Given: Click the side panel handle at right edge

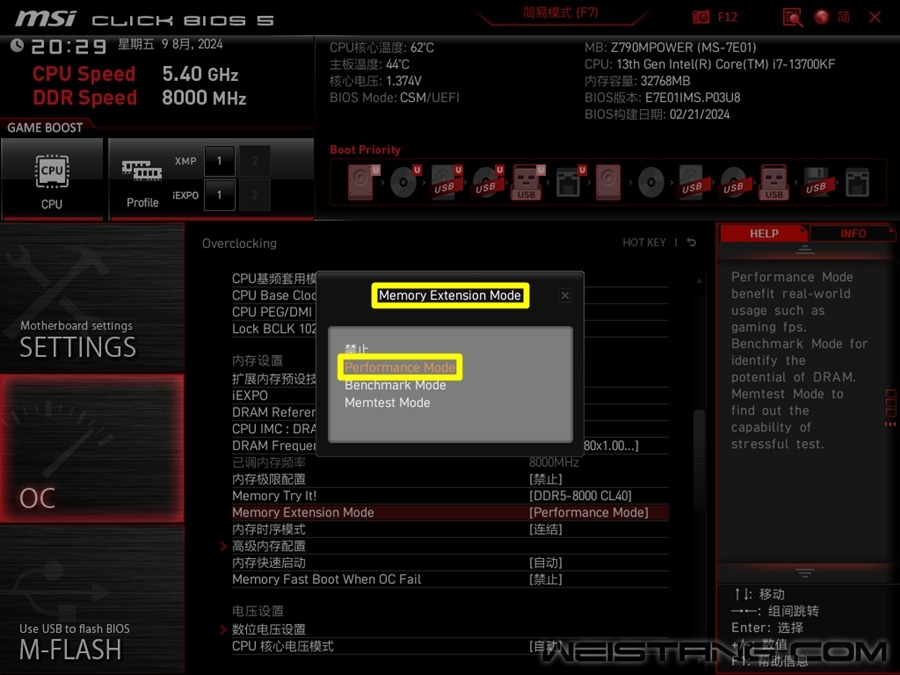Looking at the screenshot, I should coord(891,408).
